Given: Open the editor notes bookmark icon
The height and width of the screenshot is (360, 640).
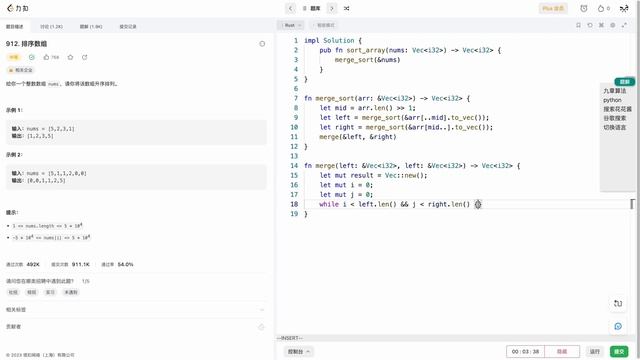Looking at the screenshot, I should 578,25.
